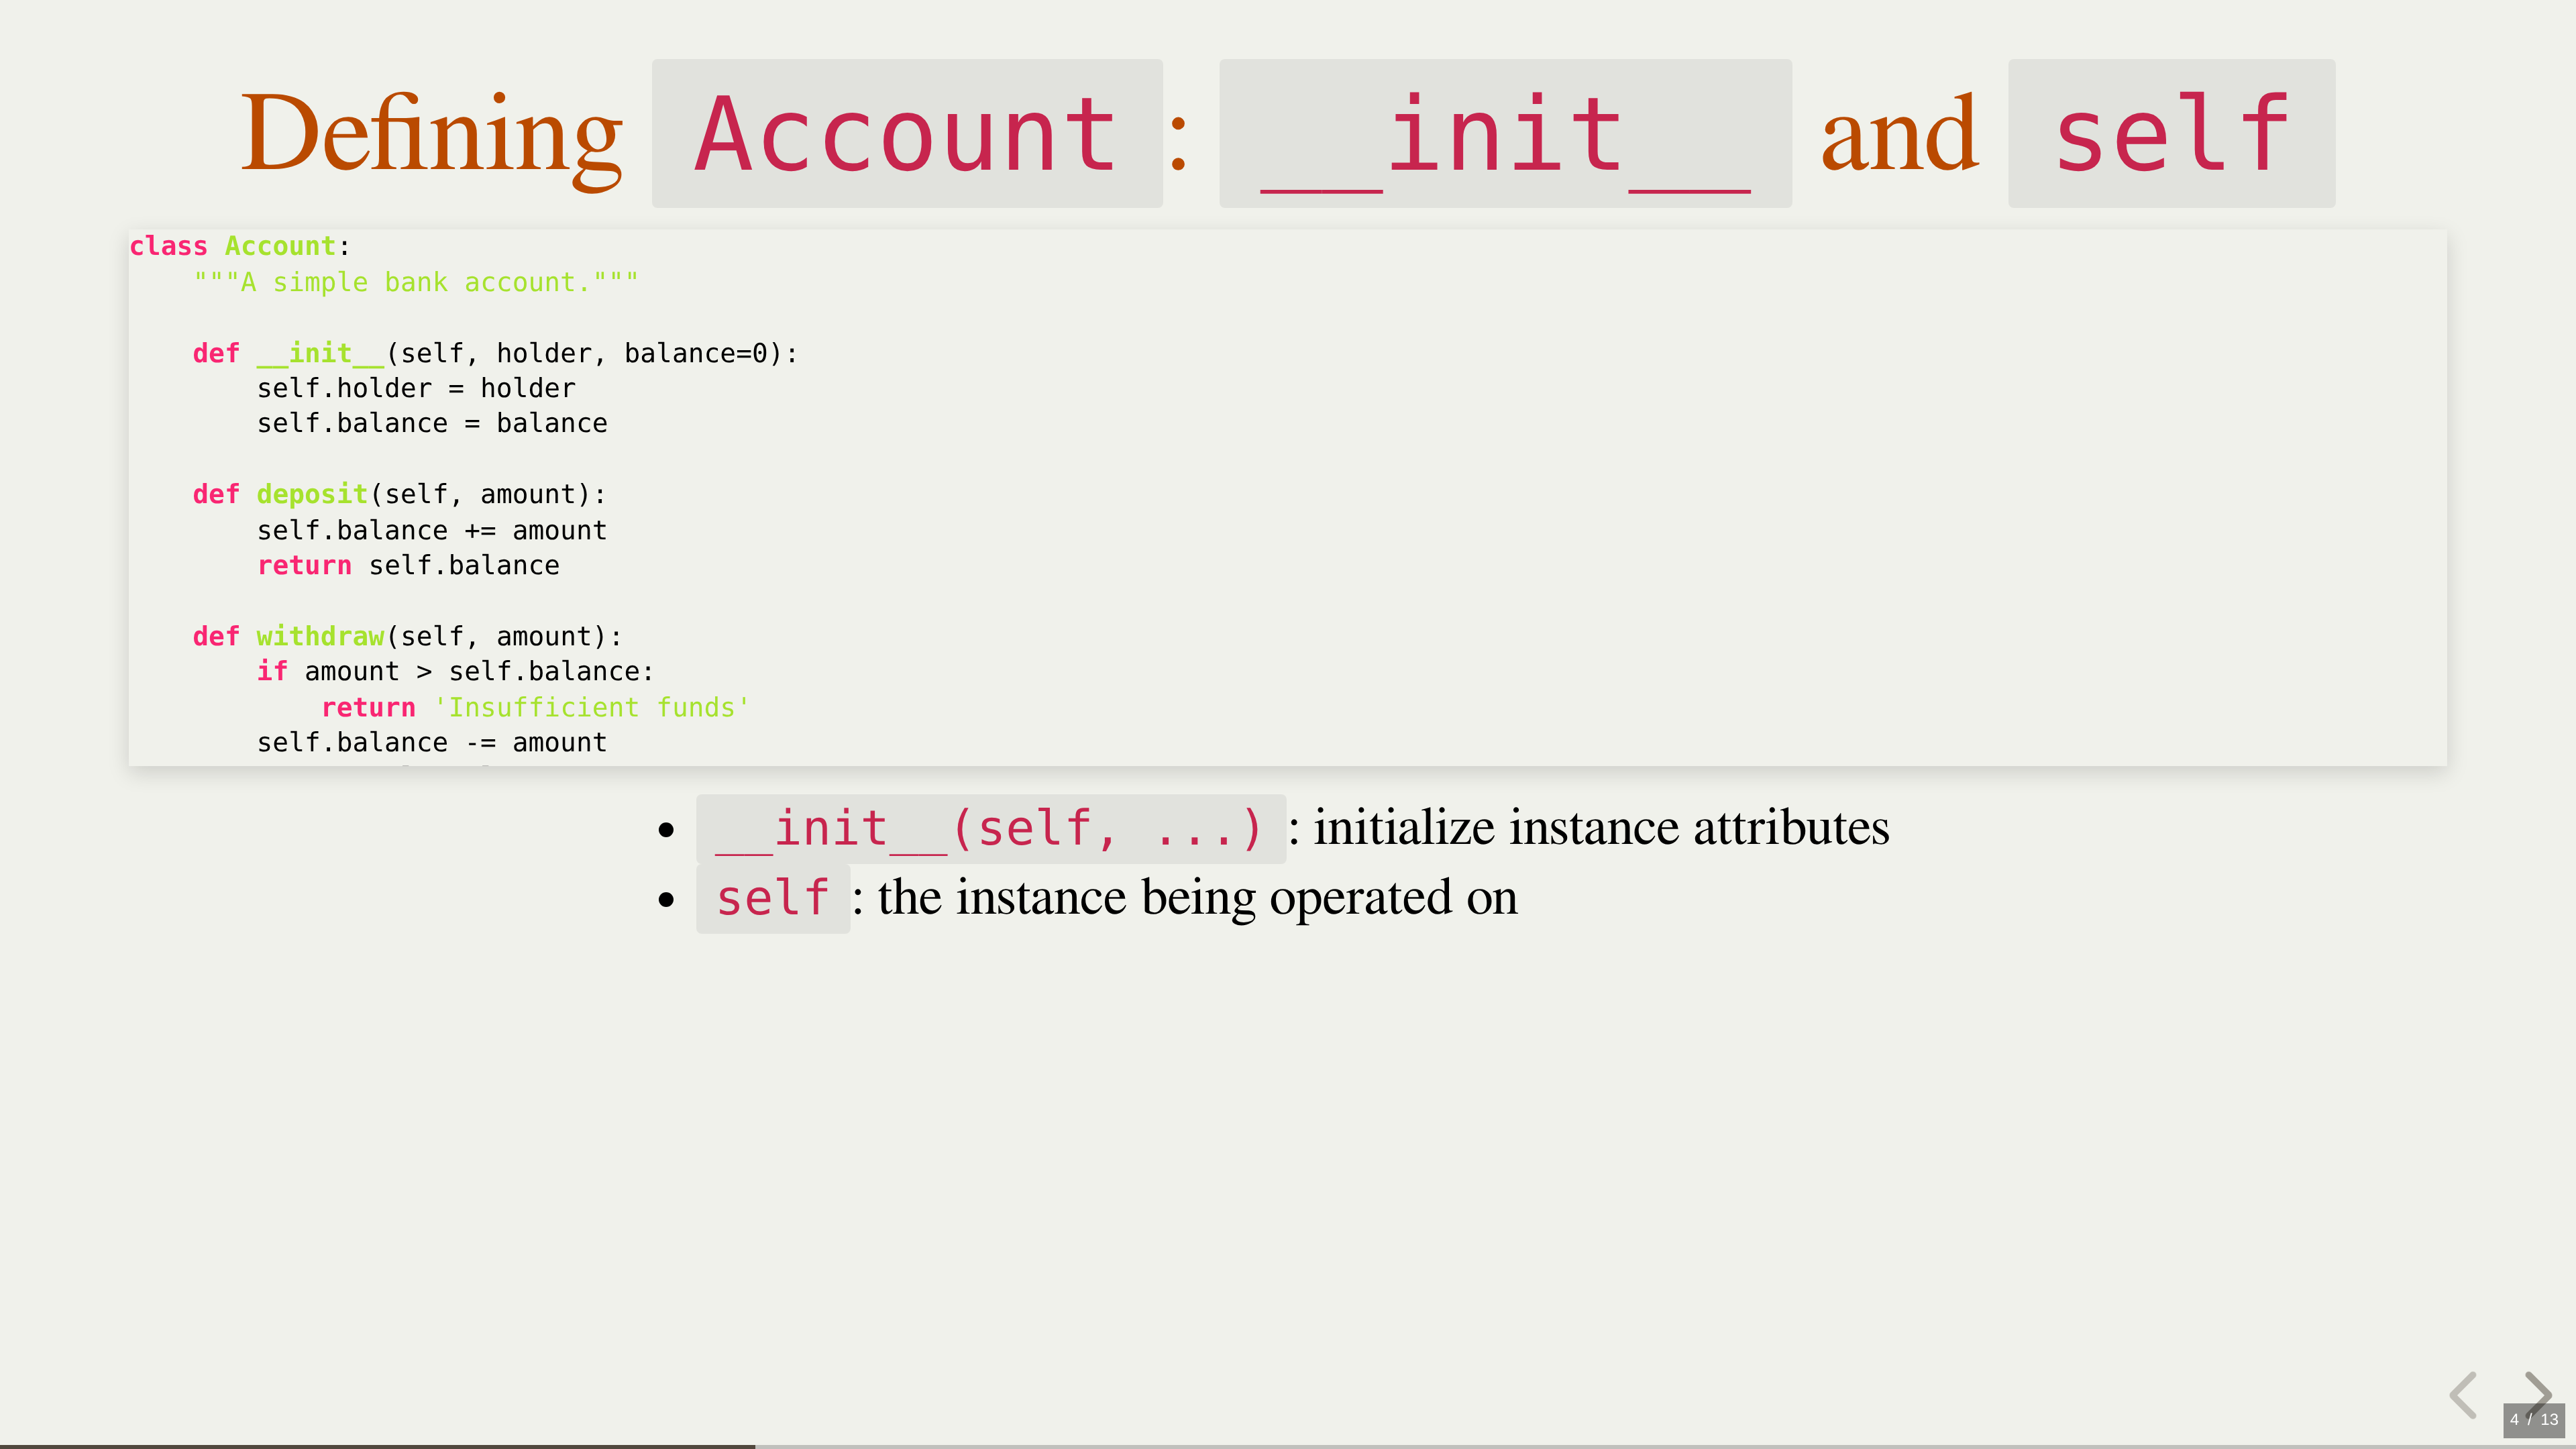Click the def __init__ line in code
2576x1449 pixels.
(x=495, y=353)
